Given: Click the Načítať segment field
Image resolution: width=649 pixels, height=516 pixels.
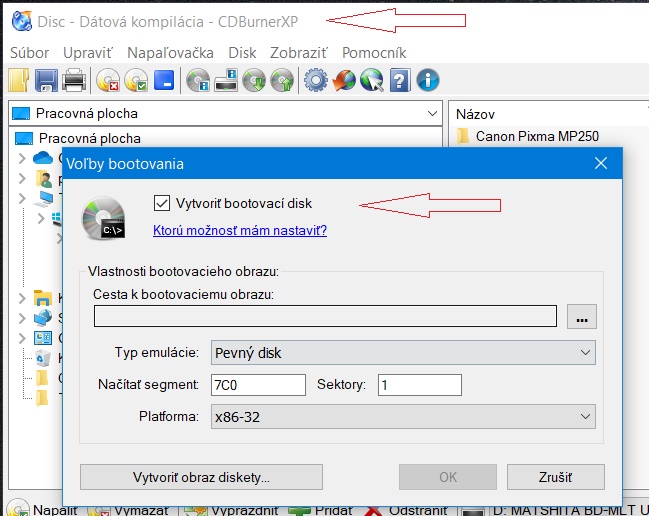Looking at the screenshot, I should point(258,385).
